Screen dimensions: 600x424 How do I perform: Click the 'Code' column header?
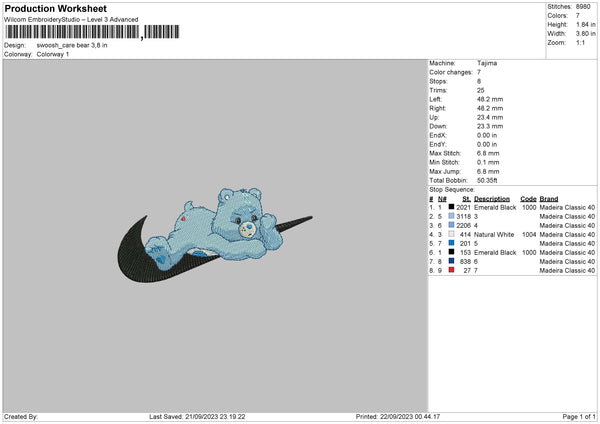[528, 199]
